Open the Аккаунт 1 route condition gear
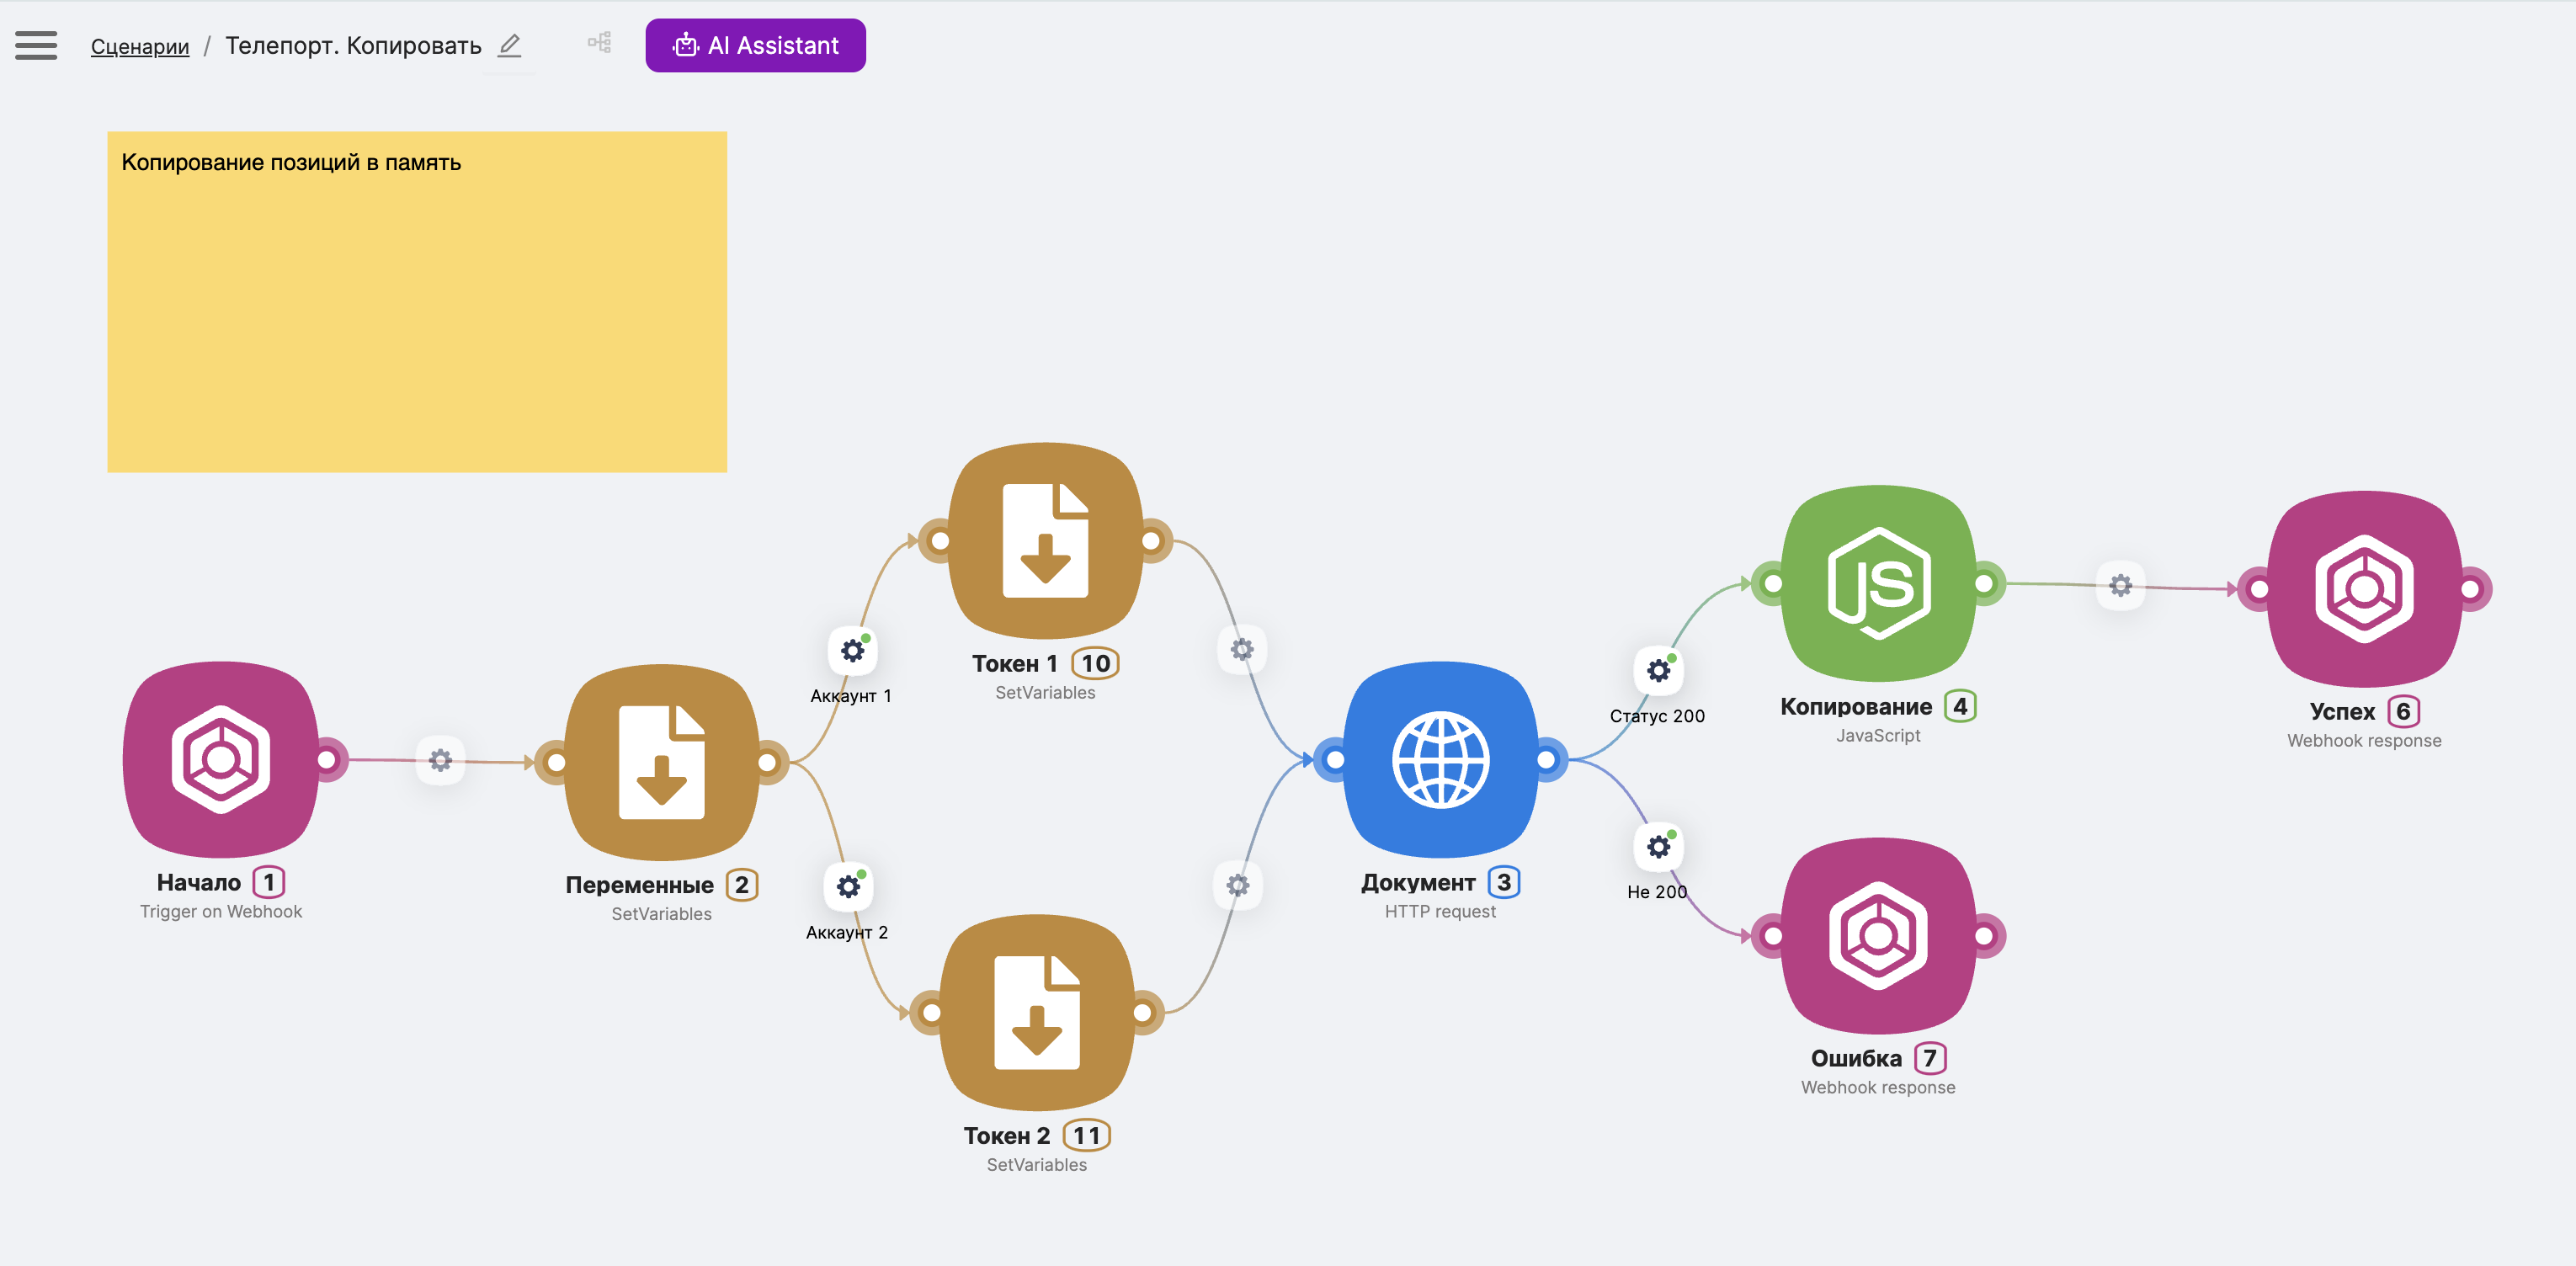2576x1266 pixels. pyautogui.click(x=852, y=651)
